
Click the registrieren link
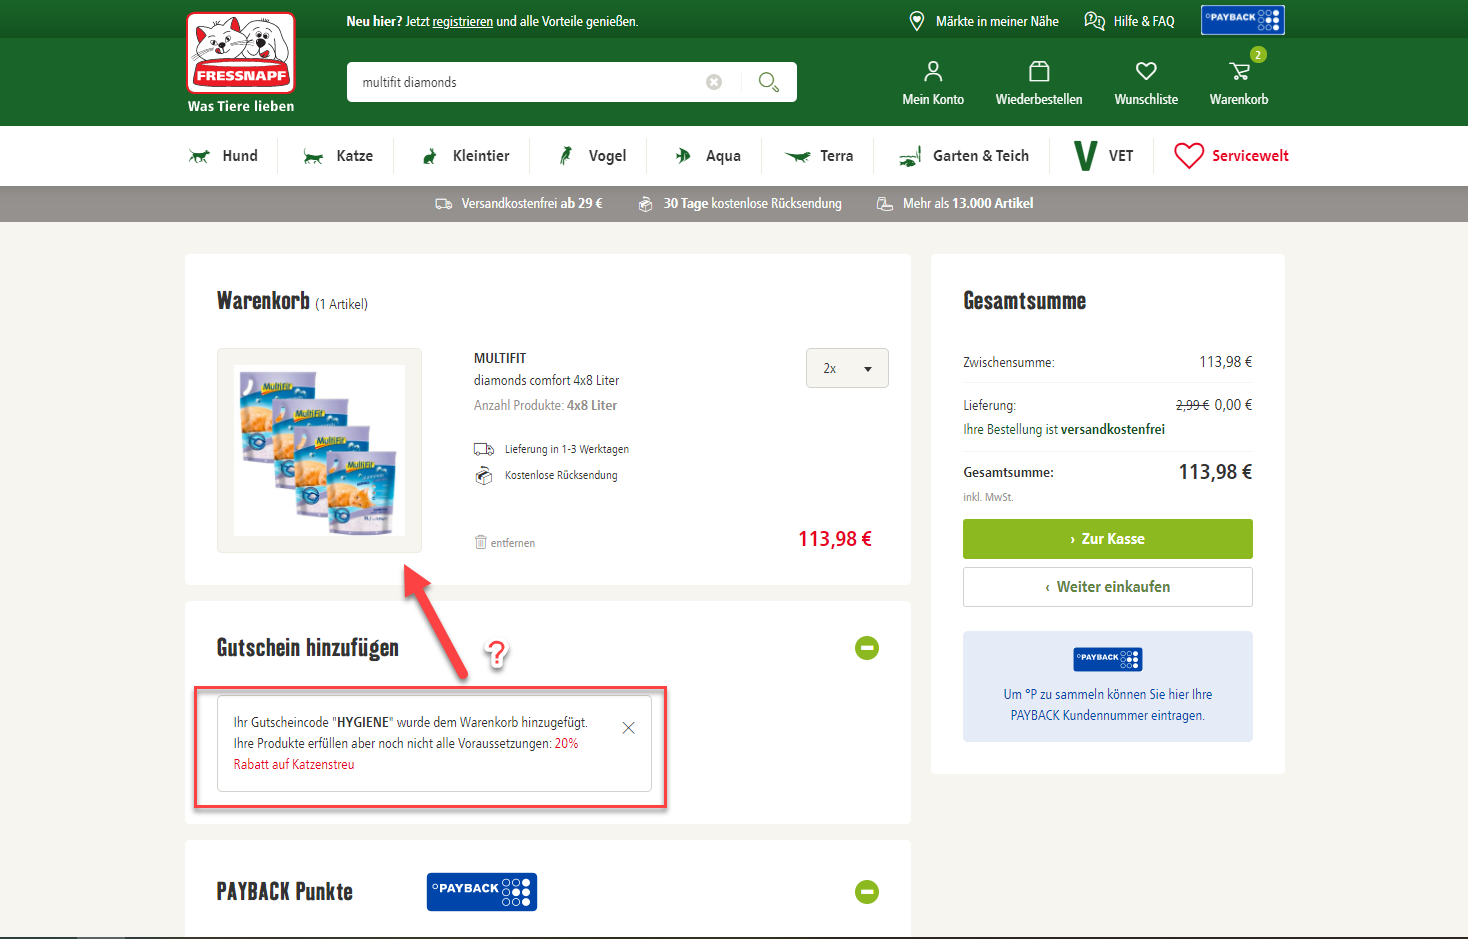(462, 21)
